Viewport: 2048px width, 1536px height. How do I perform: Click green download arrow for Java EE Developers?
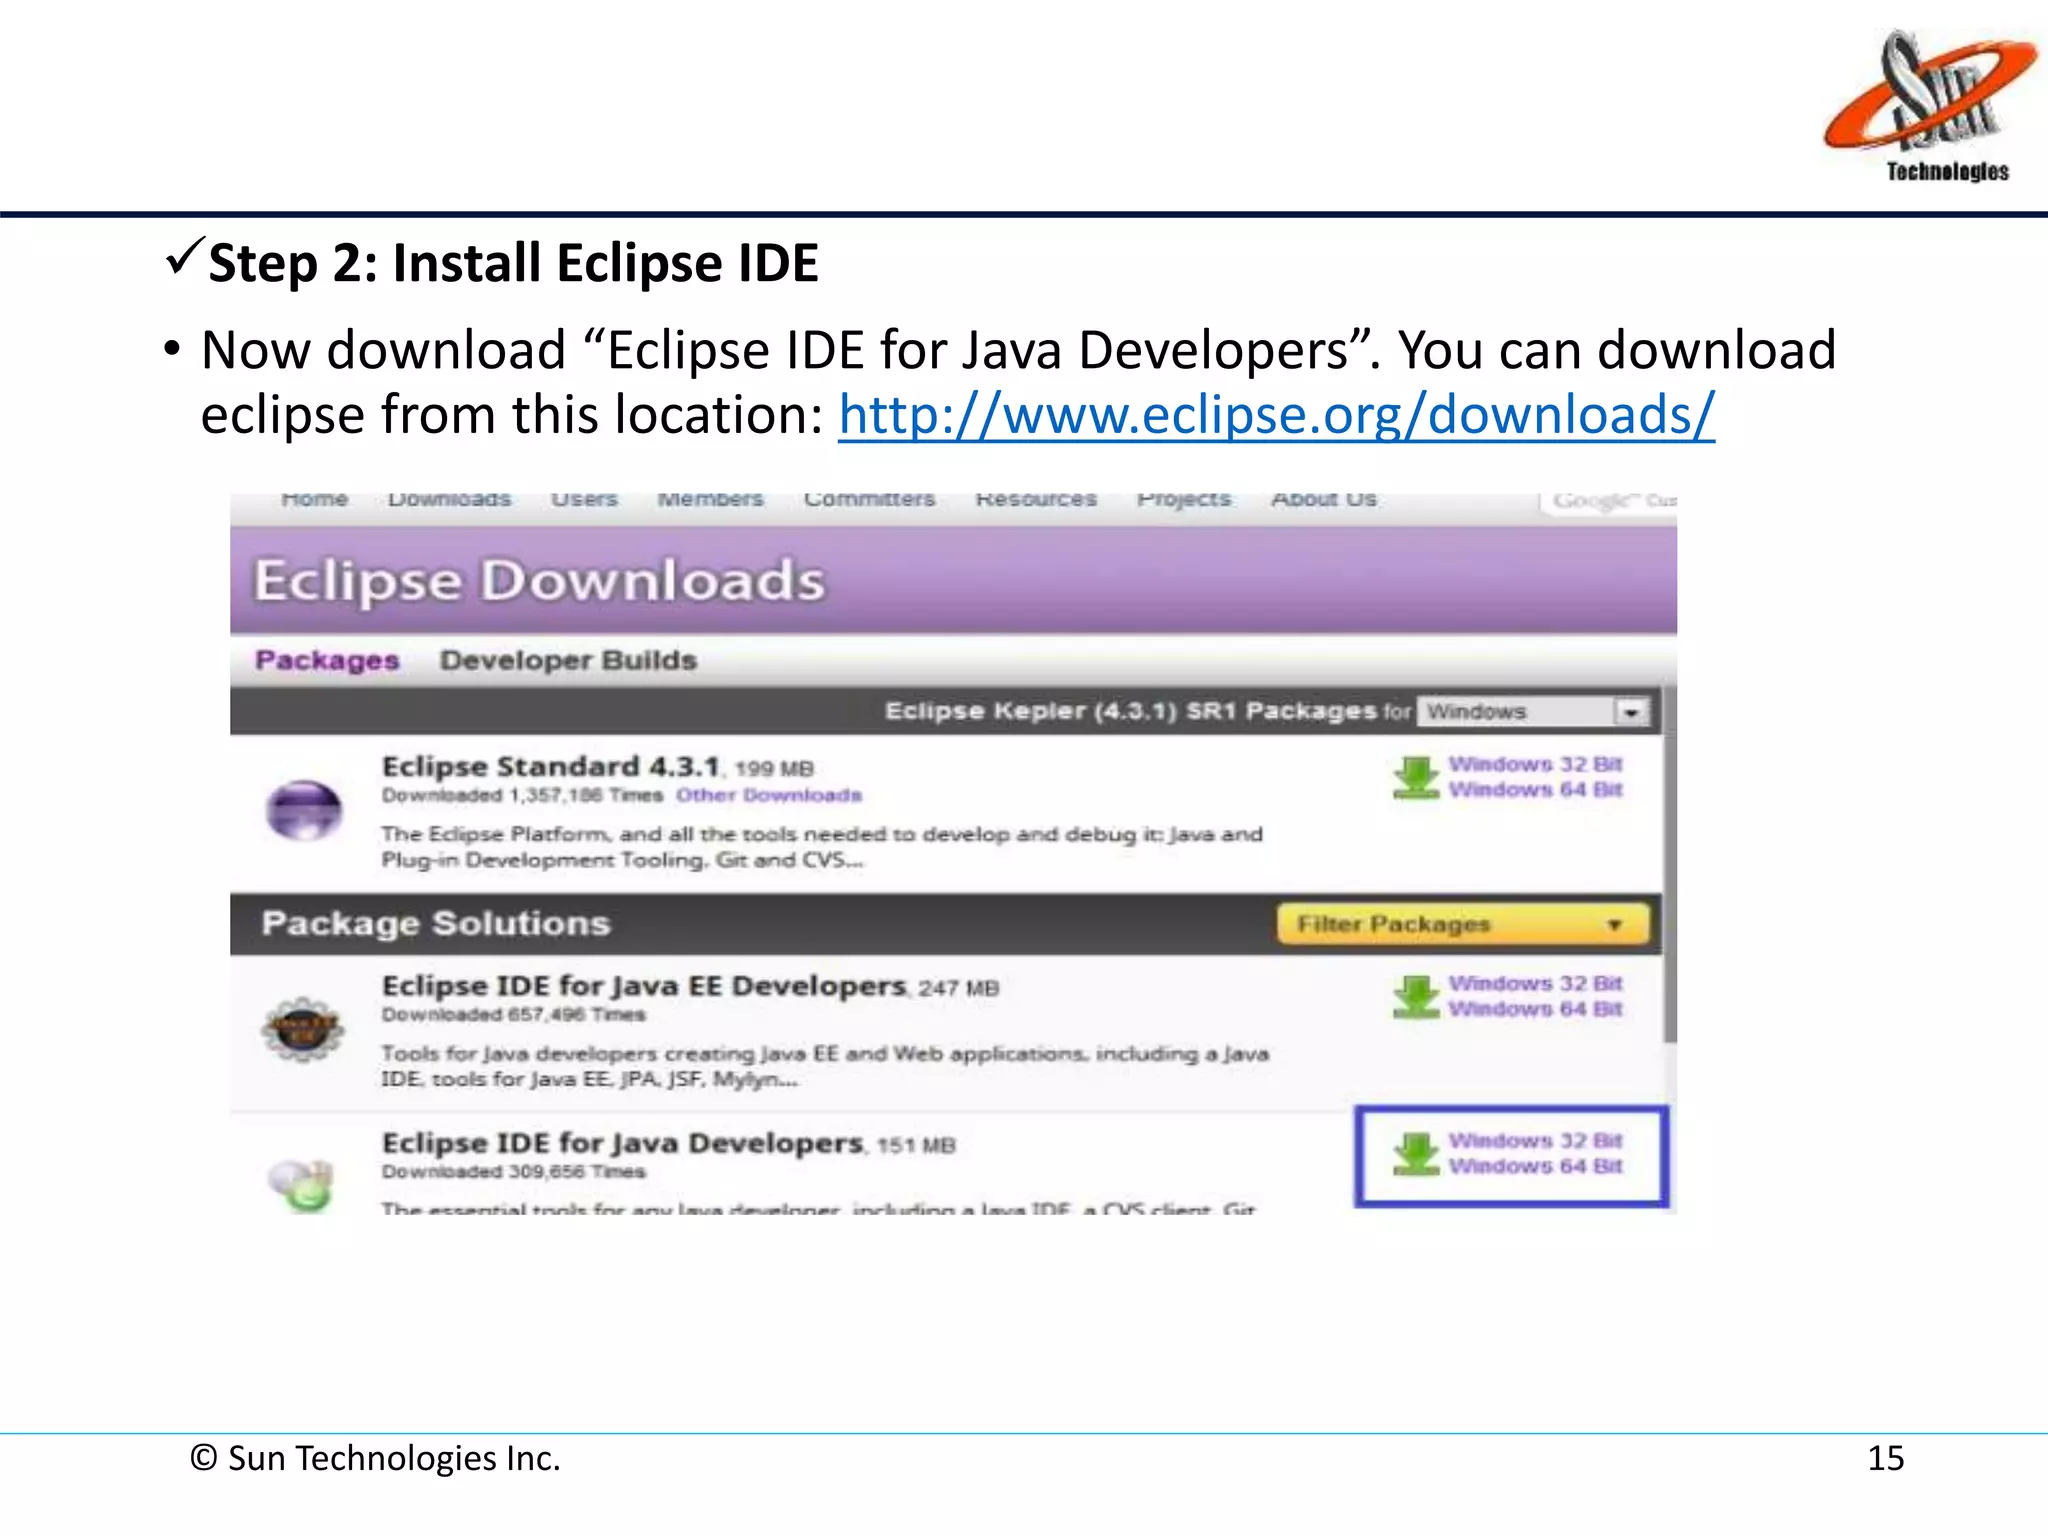click(x=1416, y=997)
